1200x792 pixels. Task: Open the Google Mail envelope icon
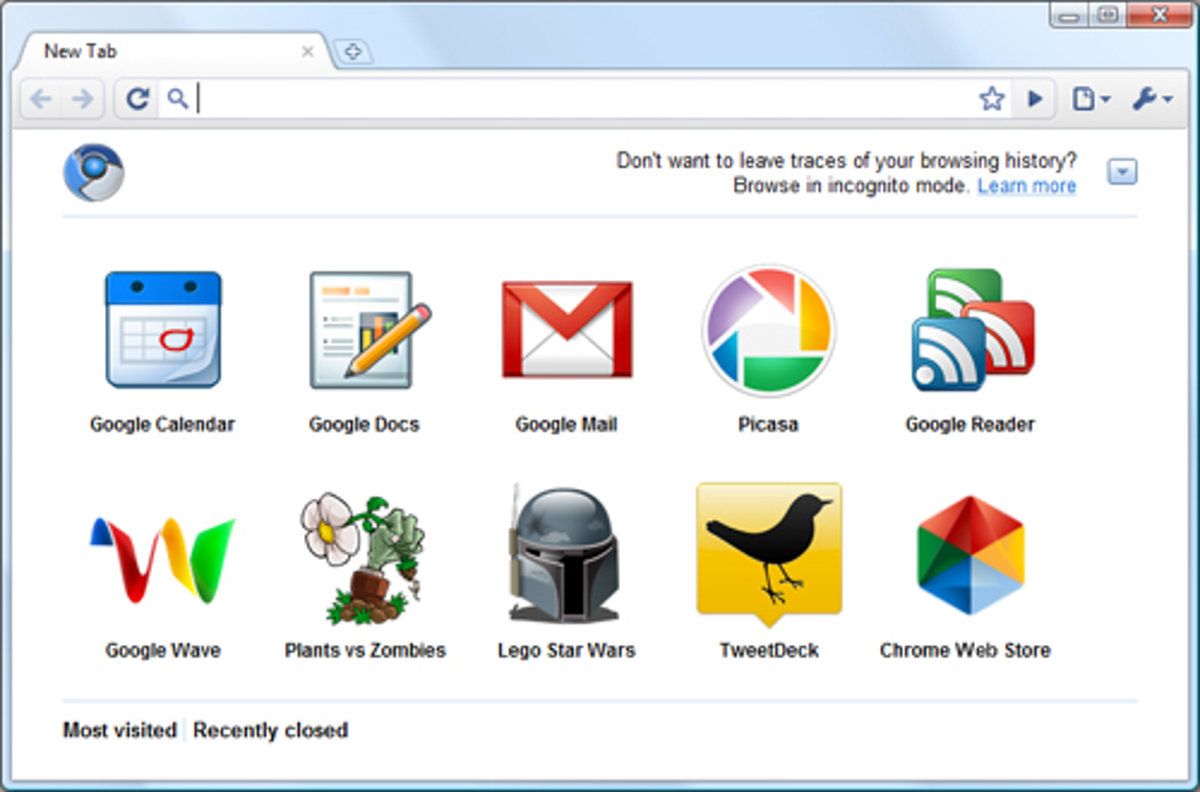[566, 330]
